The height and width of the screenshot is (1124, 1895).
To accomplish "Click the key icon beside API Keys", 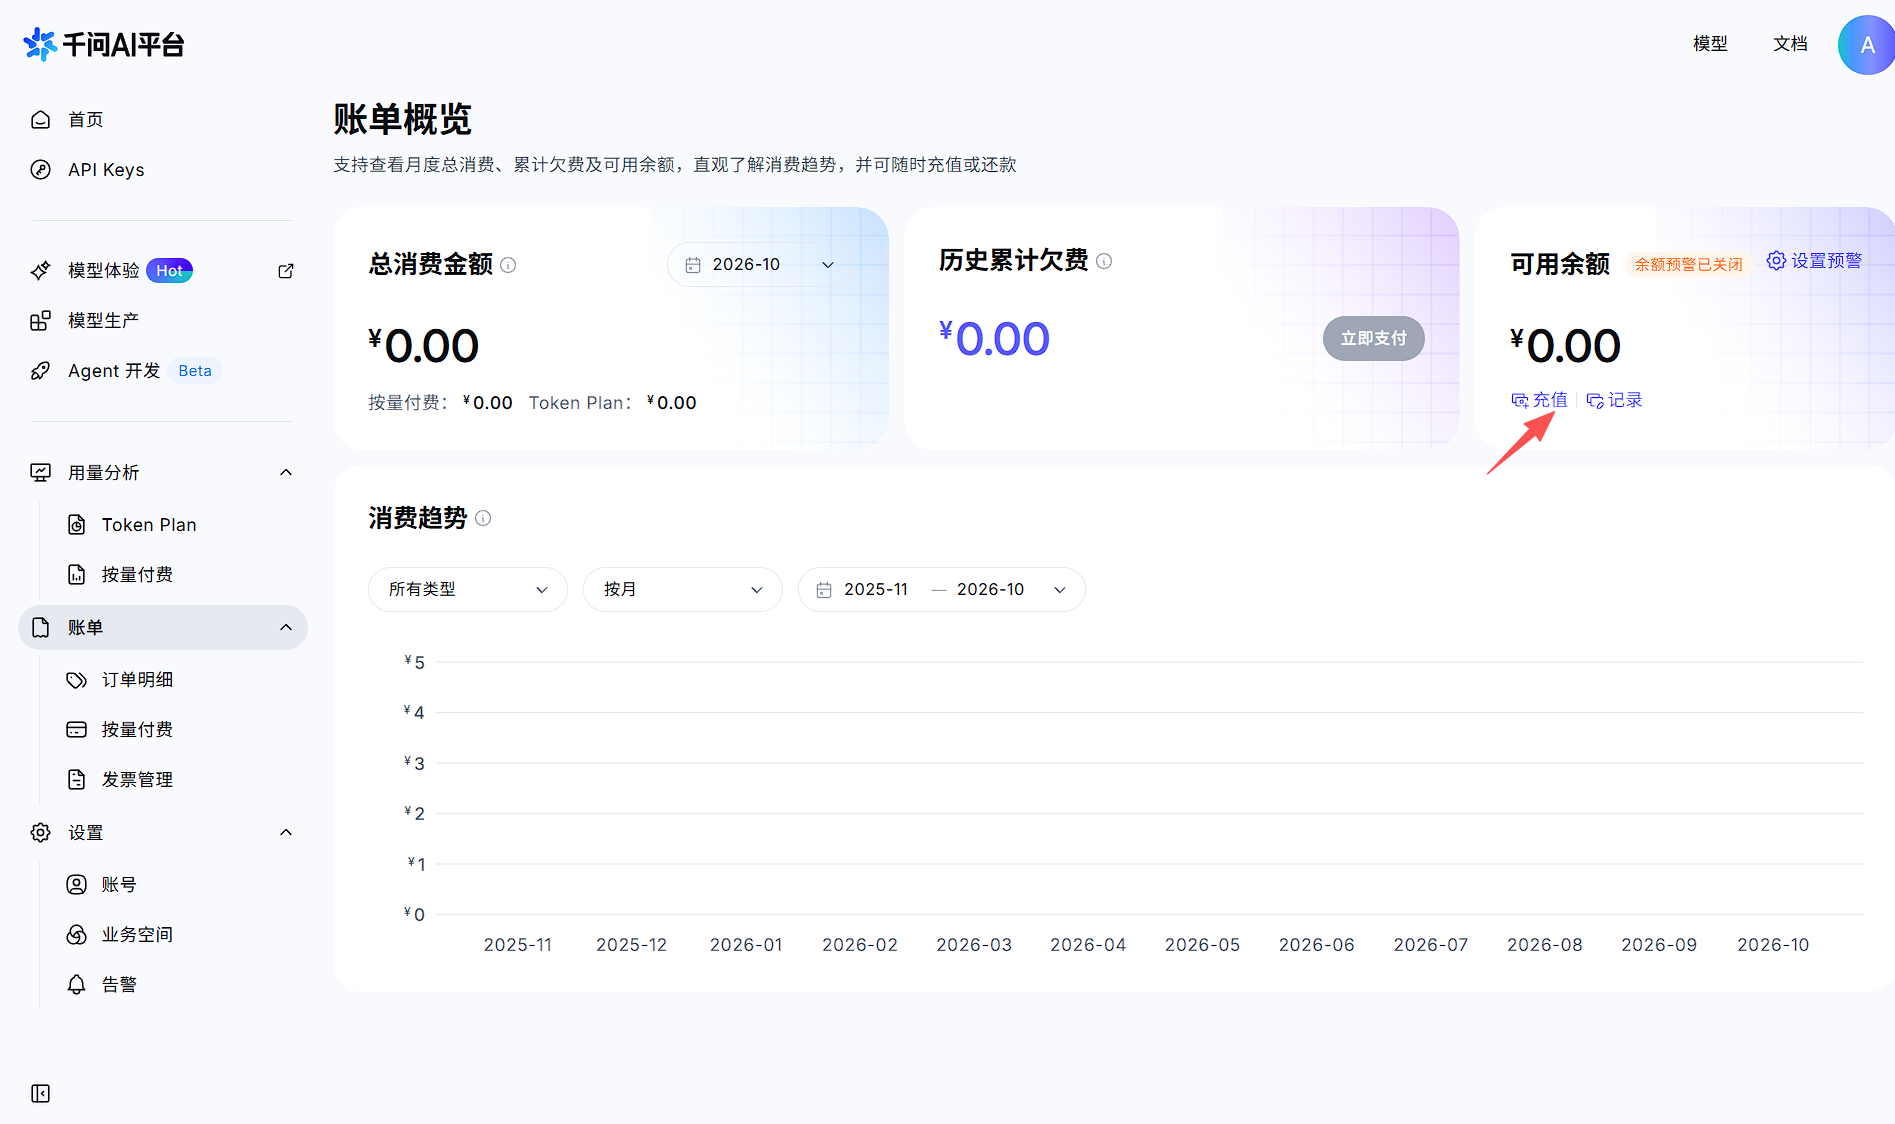I will tap(40, 170).
